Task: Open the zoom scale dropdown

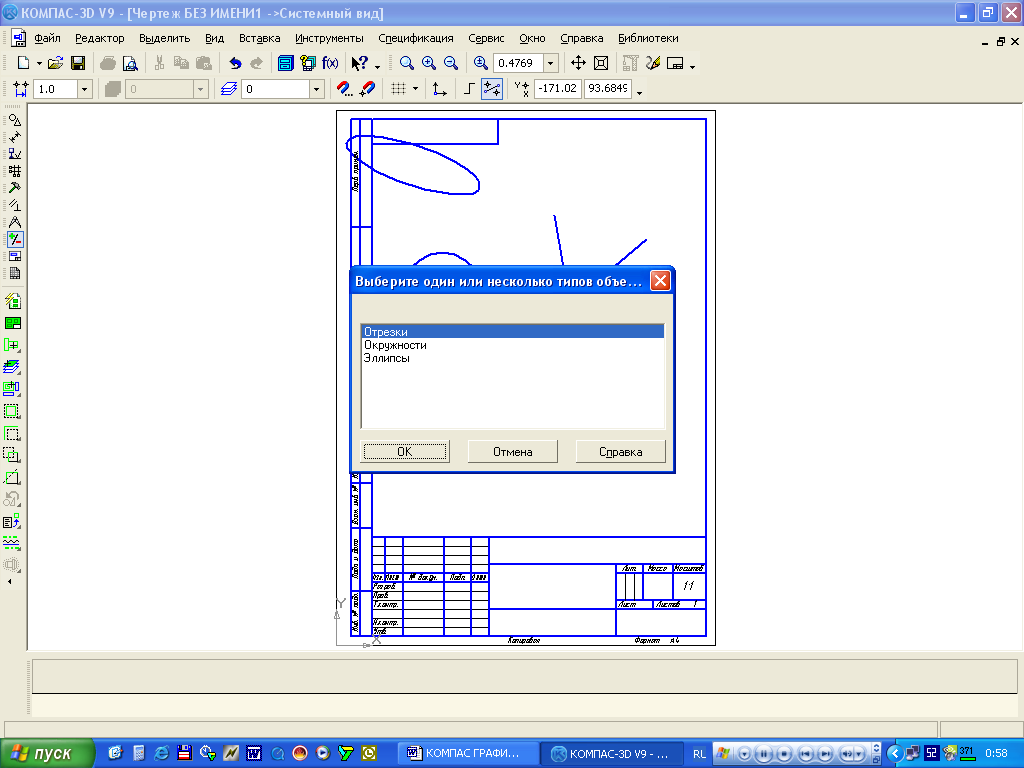Action: pos(551,63)
